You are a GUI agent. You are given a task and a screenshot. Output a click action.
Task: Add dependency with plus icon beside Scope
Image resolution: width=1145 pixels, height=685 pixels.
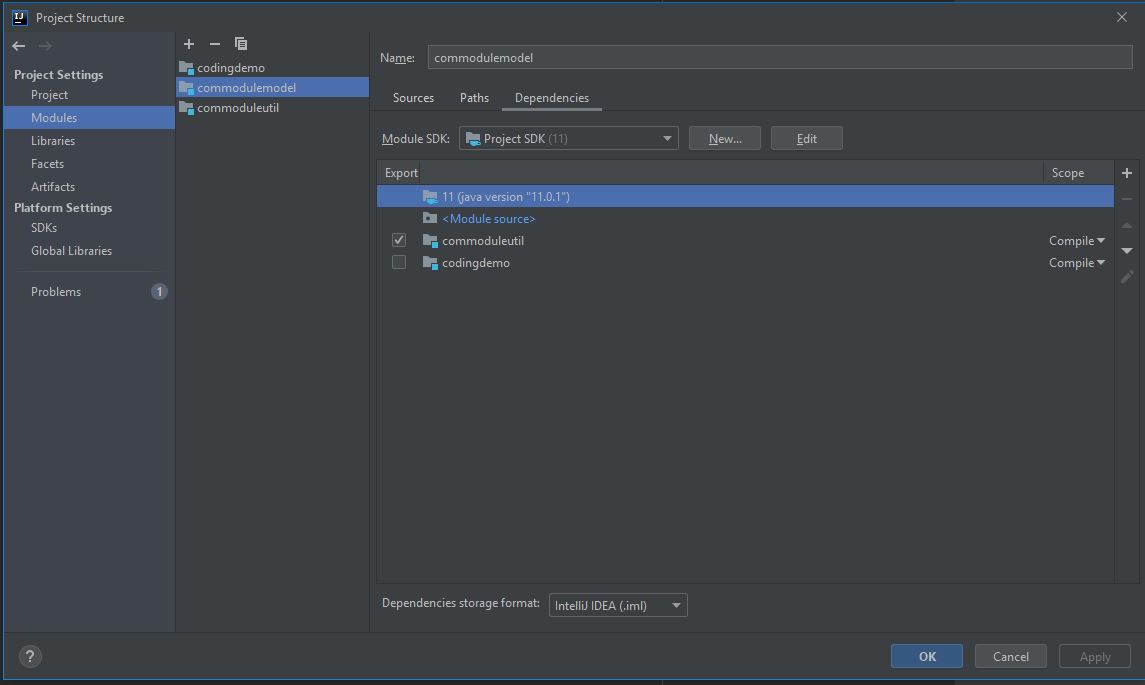[x=1127, y=173]
